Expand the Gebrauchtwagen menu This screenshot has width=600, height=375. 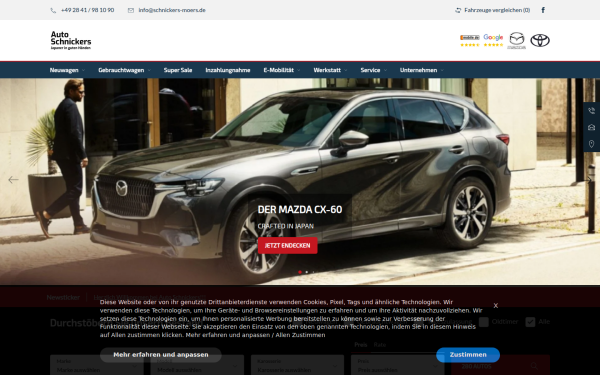coord(124,70)
